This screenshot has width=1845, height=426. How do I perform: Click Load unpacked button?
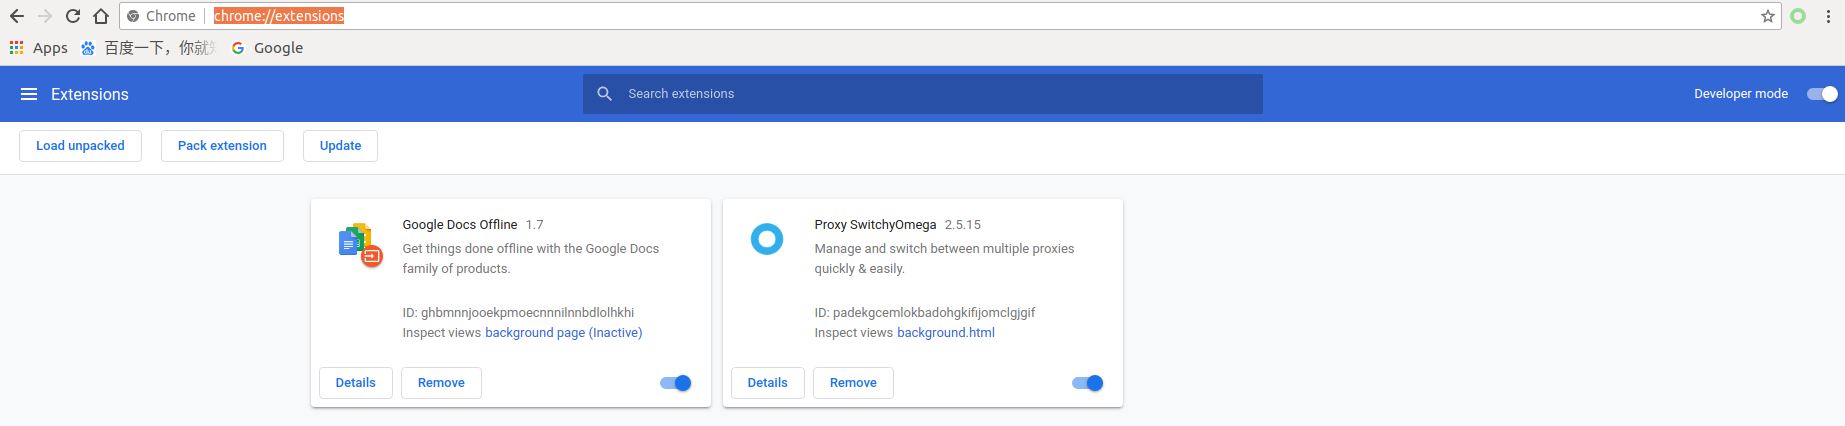pos(80,146)
